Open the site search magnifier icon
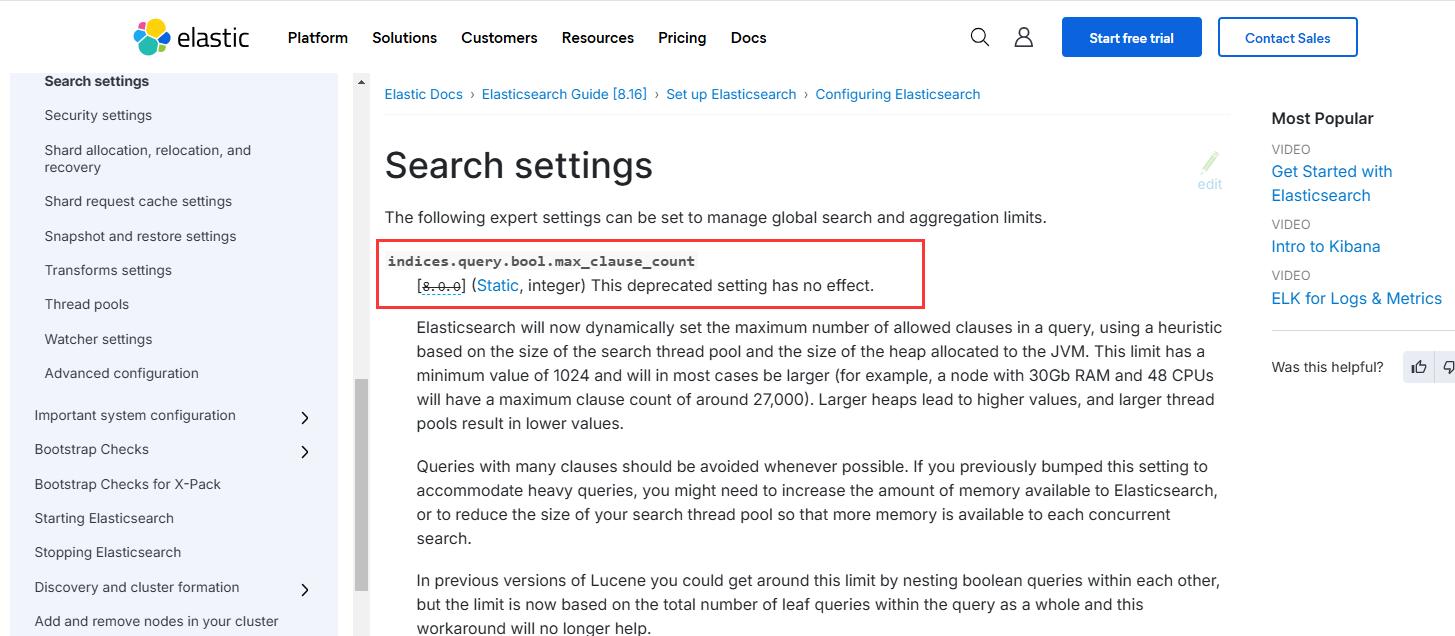 point(980,37)
